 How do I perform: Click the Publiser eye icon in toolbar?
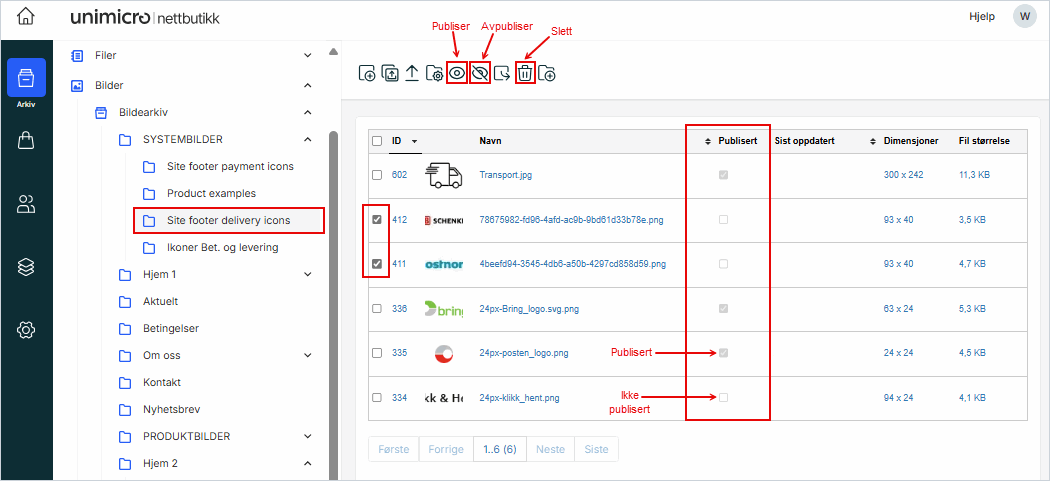point(457,73)
